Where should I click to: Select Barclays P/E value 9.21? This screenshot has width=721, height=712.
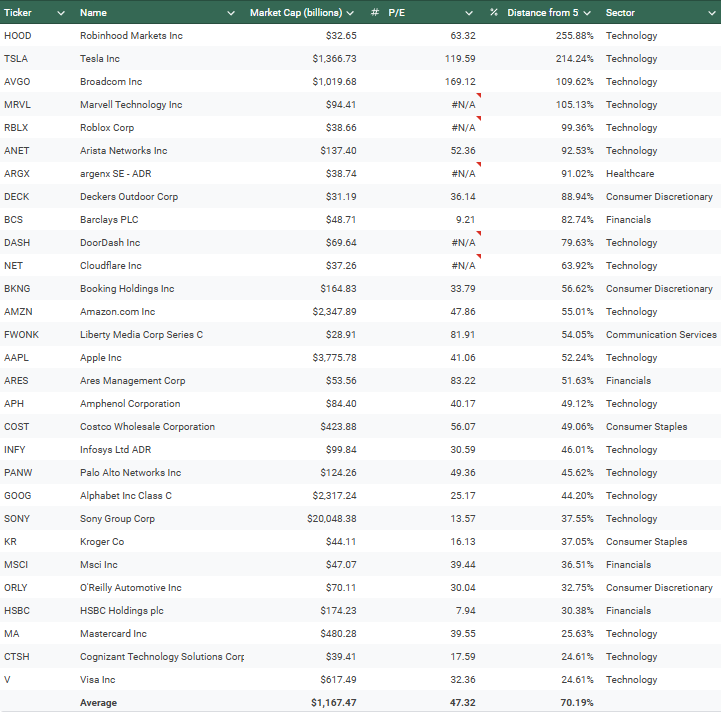pyautogui.click(x=465, y=219)
